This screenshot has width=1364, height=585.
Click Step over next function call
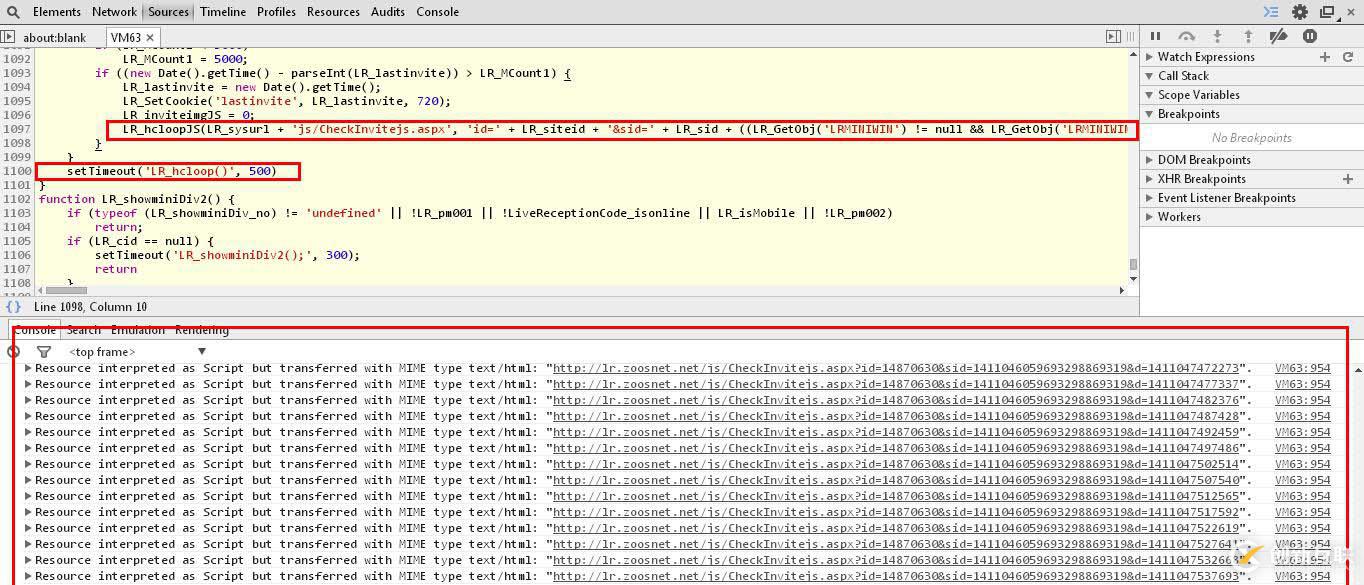click(x=1186, y=36)
